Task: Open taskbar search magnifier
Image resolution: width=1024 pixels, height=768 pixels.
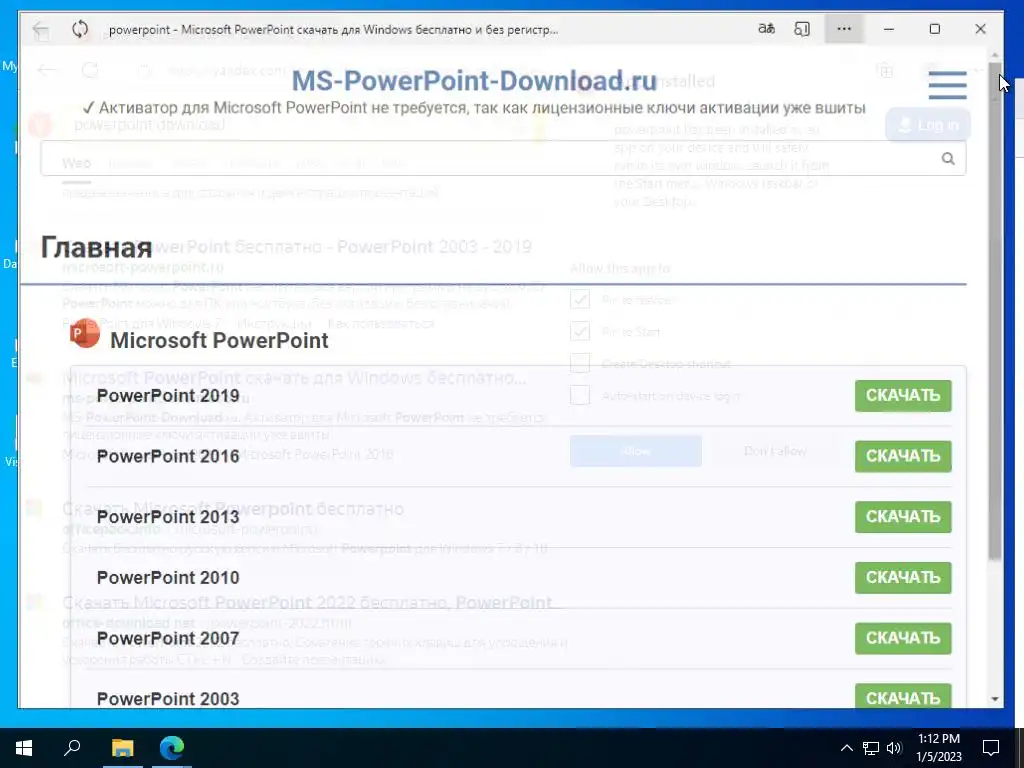Action: coord(72,747)
